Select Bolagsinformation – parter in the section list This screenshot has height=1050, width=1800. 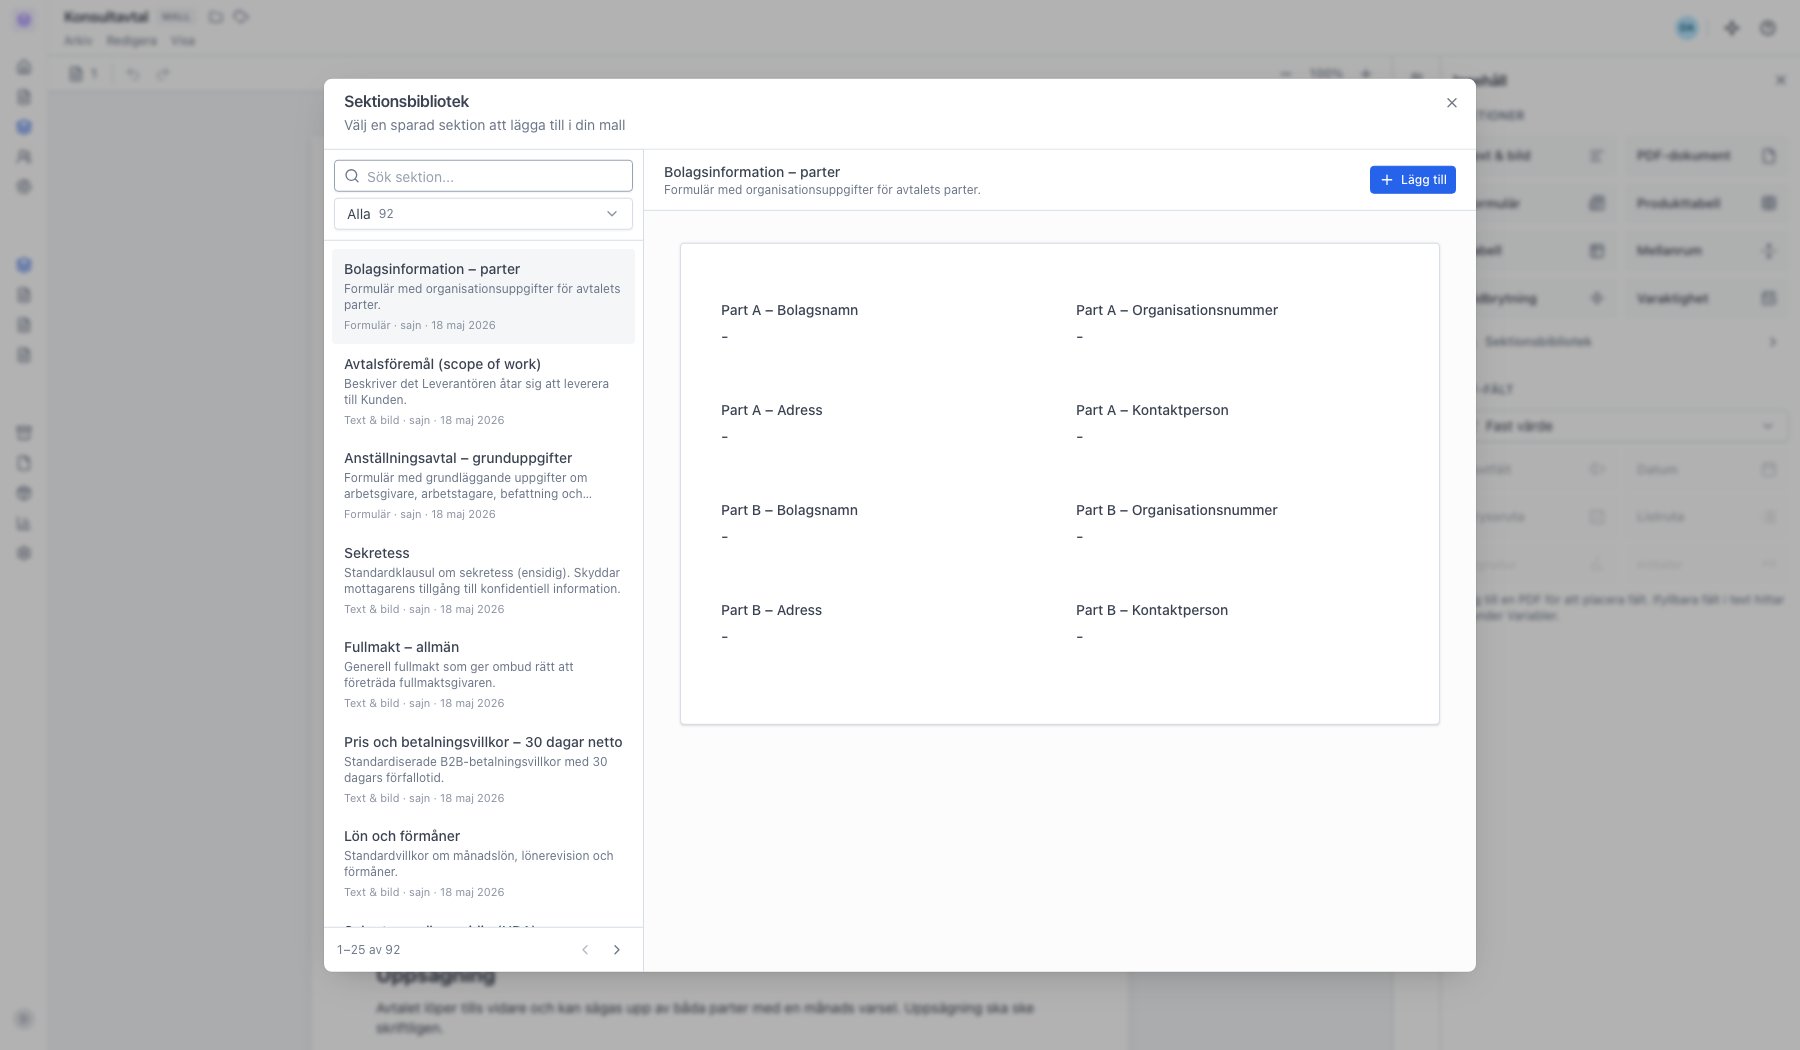483,296
